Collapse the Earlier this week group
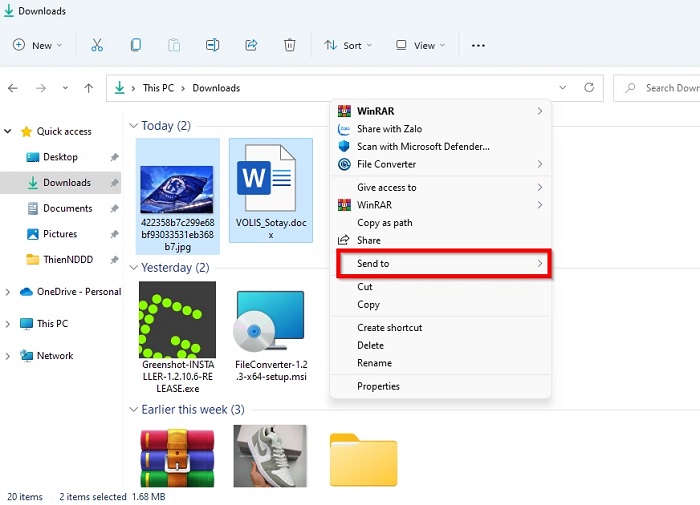700x505 pixels. [133, 409]
